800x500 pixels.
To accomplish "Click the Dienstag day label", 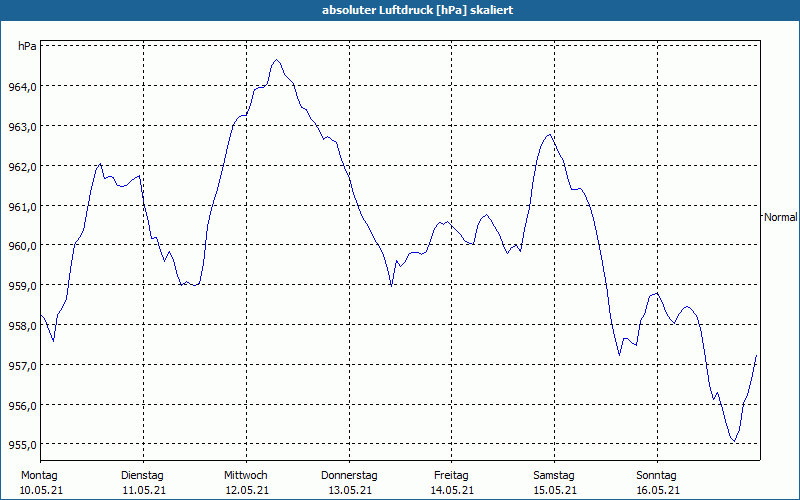I will (142, 476).
